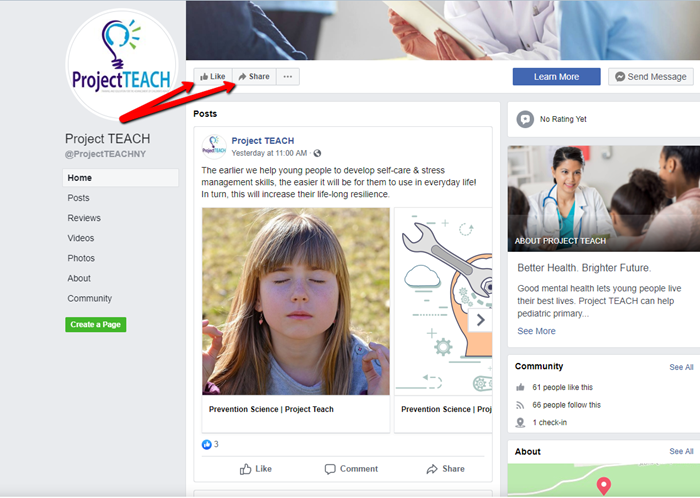
Task: Open the meditating girl post image
Action: [296, 301]
